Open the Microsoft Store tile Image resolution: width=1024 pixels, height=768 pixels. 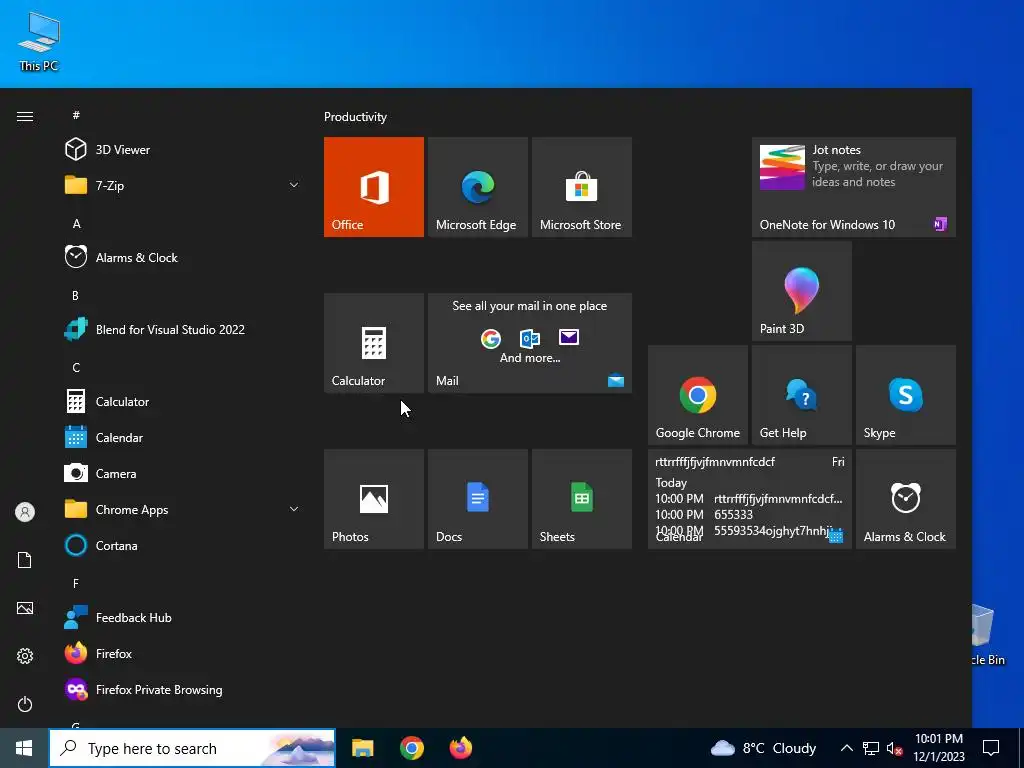tap(581, 187)
